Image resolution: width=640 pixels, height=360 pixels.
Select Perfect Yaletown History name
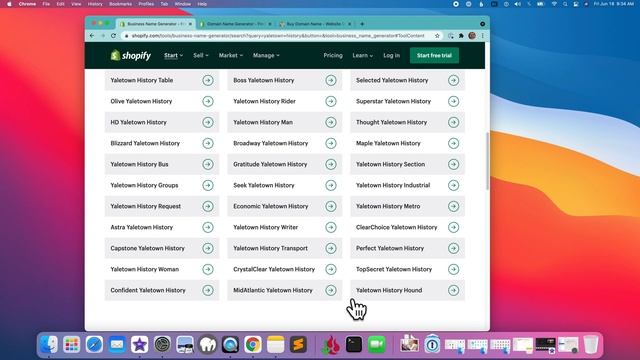tap(390, 249)
